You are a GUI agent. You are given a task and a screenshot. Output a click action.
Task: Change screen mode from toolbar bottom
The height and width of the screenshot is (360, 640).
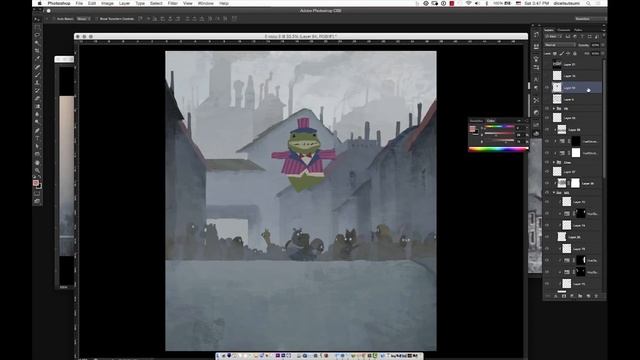(x=37, y=201)
